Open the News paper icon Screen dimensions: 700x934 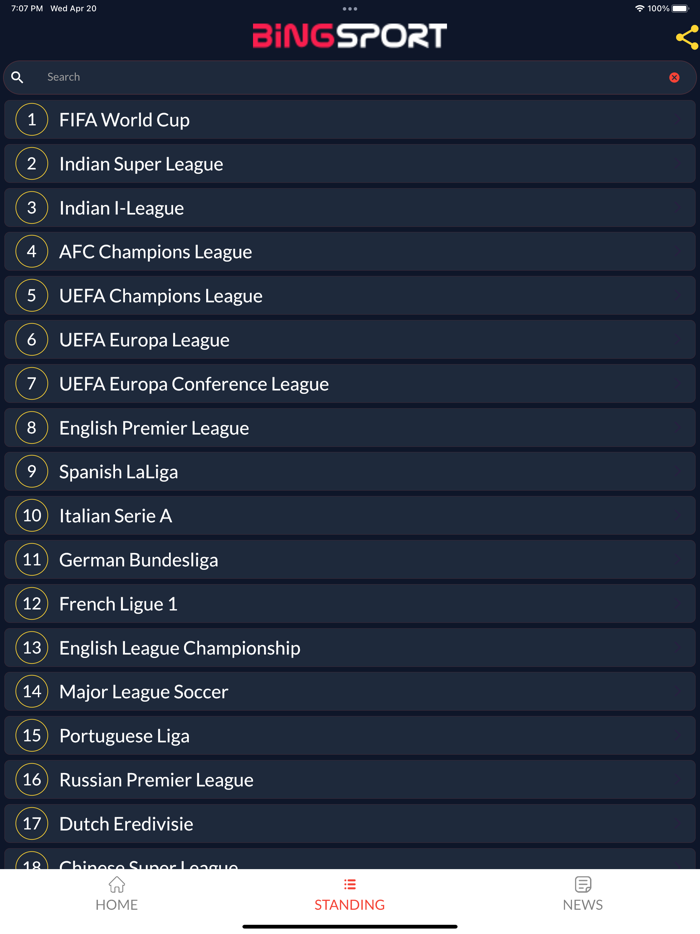click(x=583, y=884)
